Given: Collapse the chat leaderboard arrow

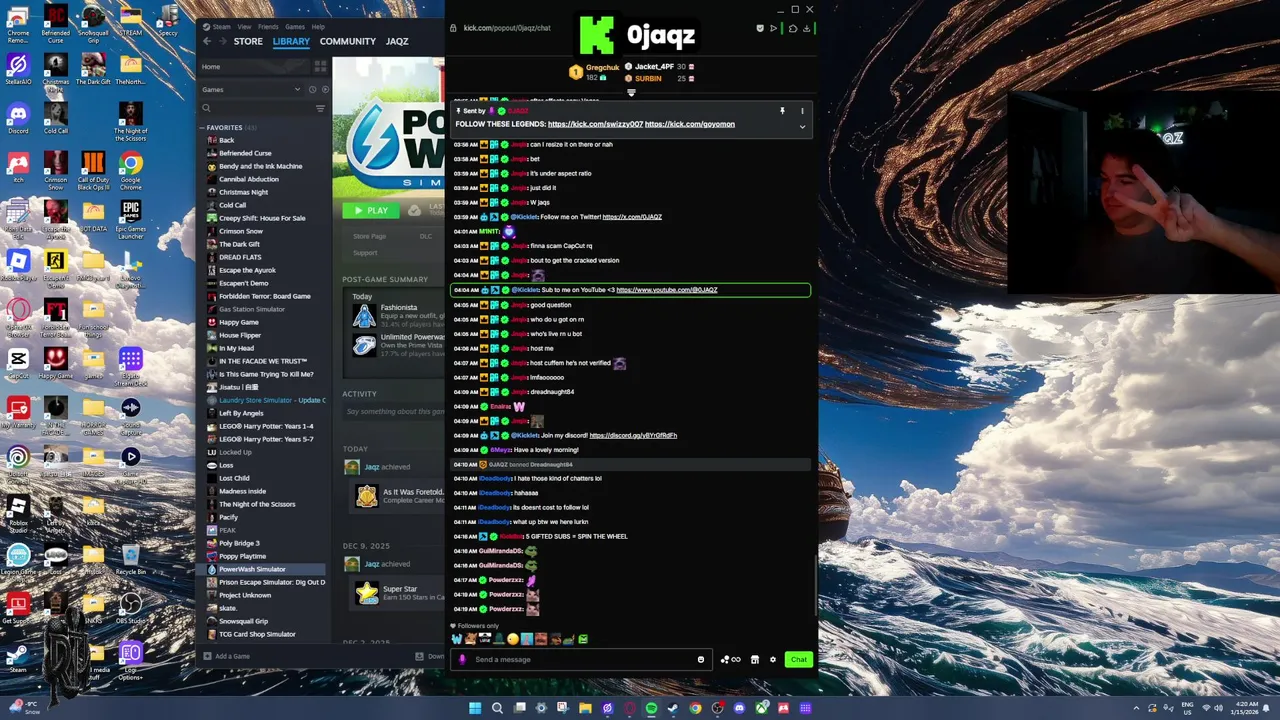Looking at the screenshot, I should coord(631,93).
